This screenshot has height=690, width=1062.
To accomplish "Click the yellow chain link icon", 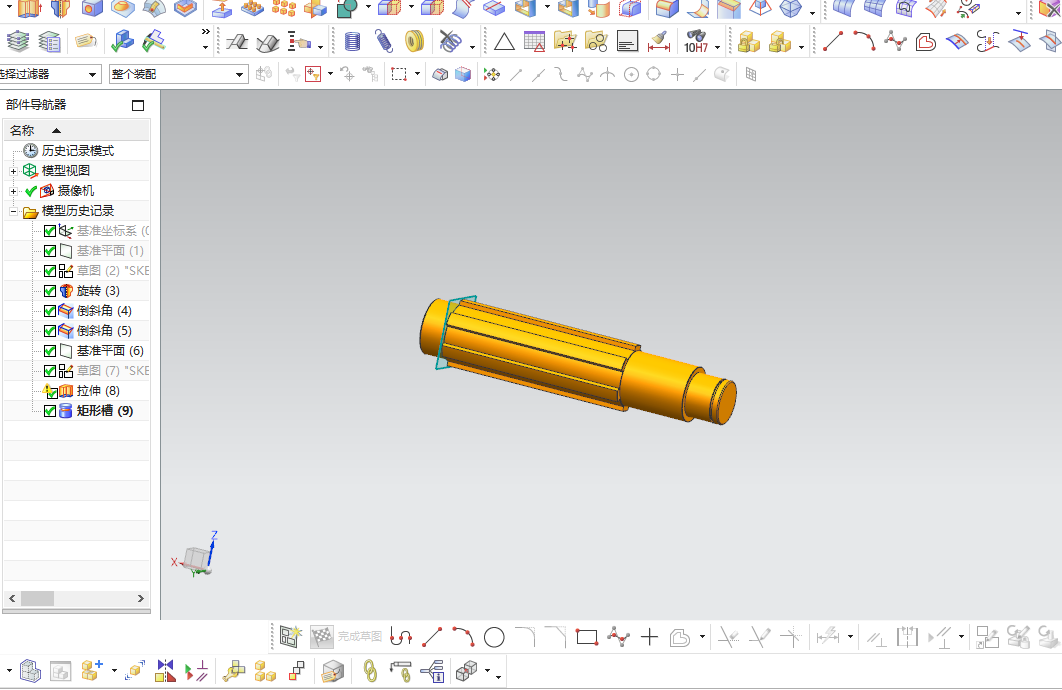I will pos(370,671).
